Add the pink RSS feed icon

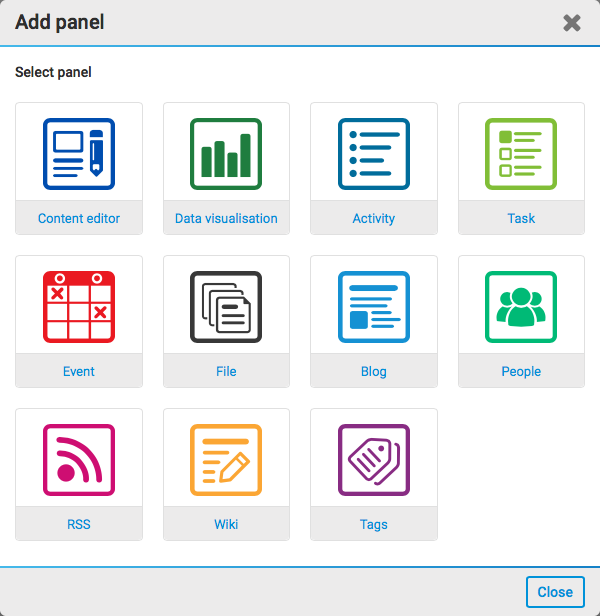pos(79,459)
